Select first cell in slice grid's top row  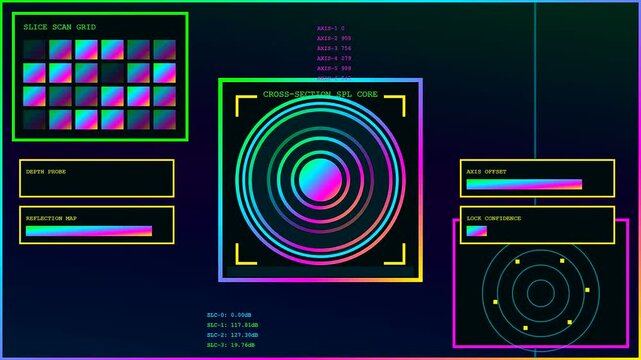click(x=34, y=50)
